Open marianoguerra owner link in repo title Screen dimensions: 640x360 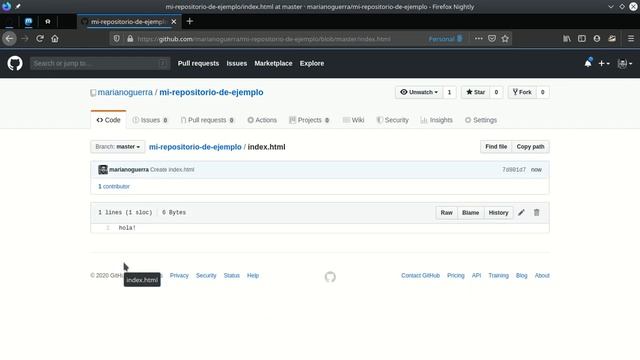coord(125,92)
